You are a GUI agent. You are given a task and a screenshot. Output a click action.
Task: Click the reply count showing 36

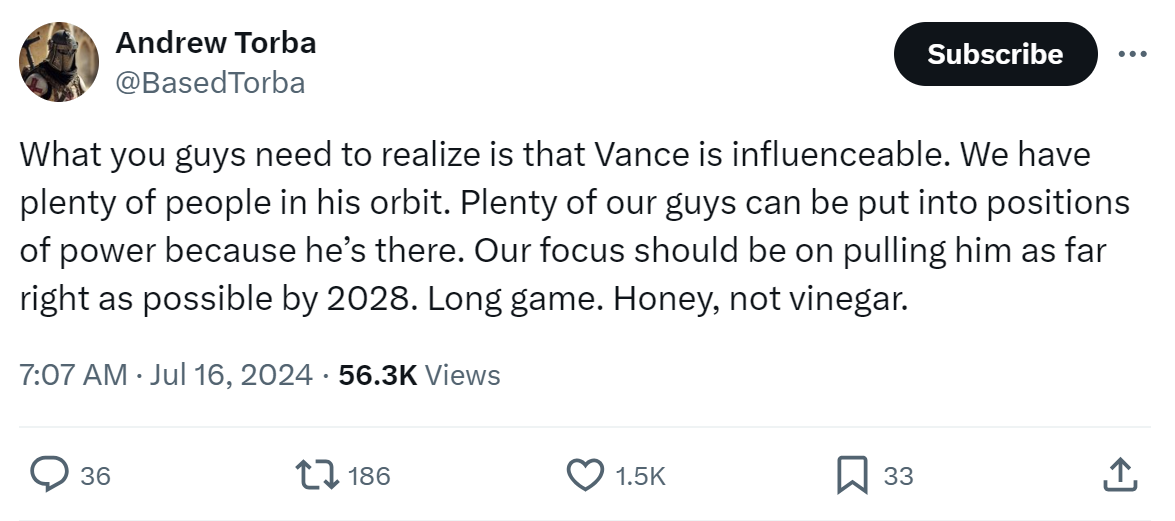click(x=95, y=477)
